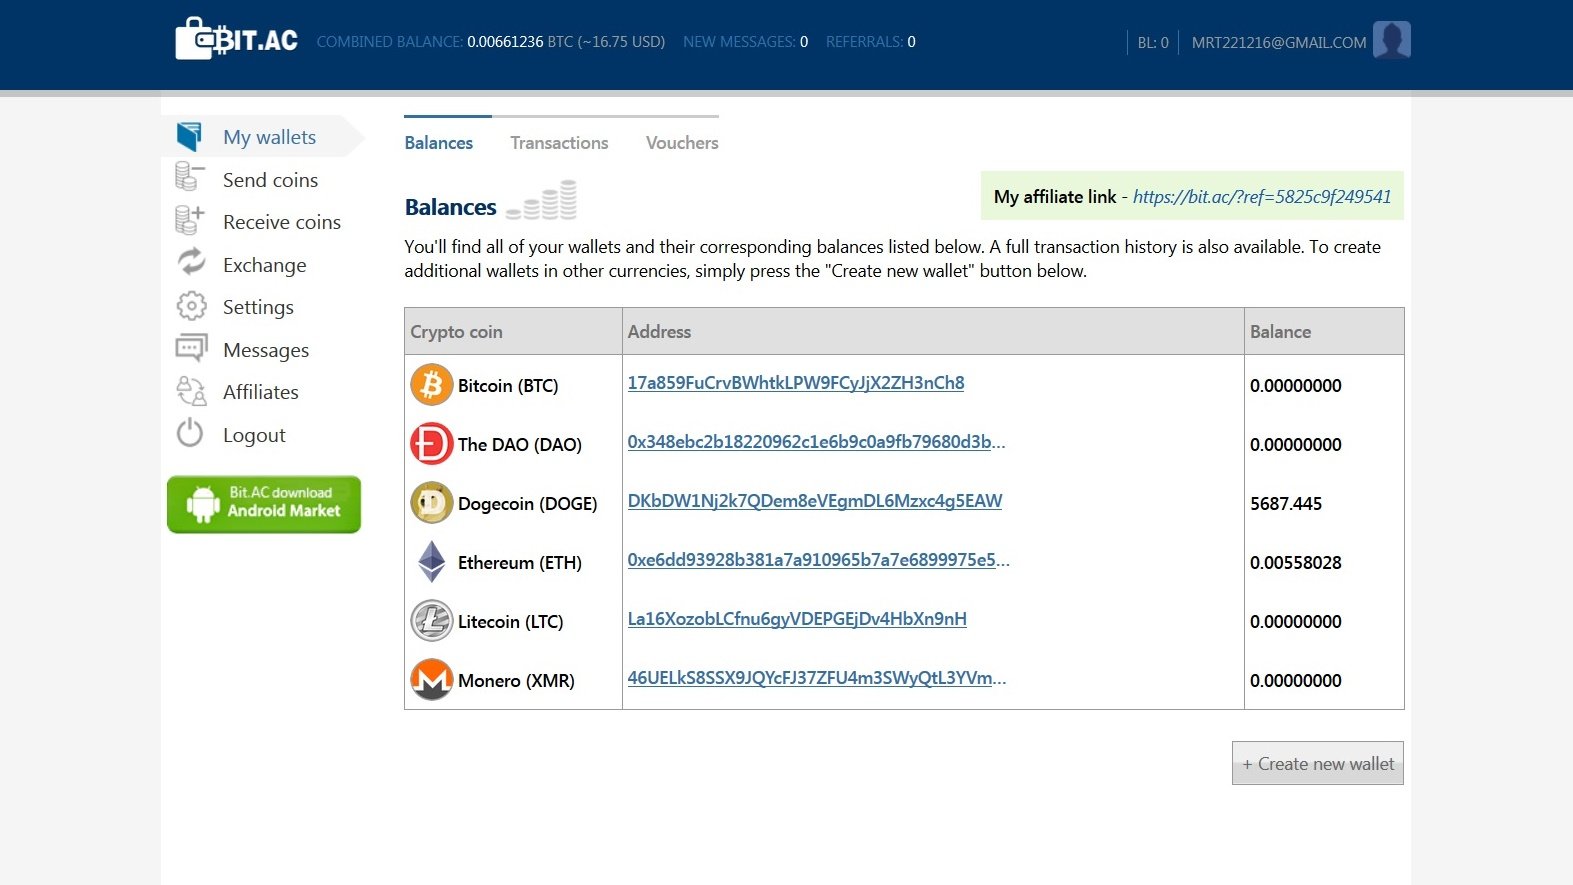1573x885 pixels.
Task: Go to Send coins page
Action: click(x=270, y=180)
